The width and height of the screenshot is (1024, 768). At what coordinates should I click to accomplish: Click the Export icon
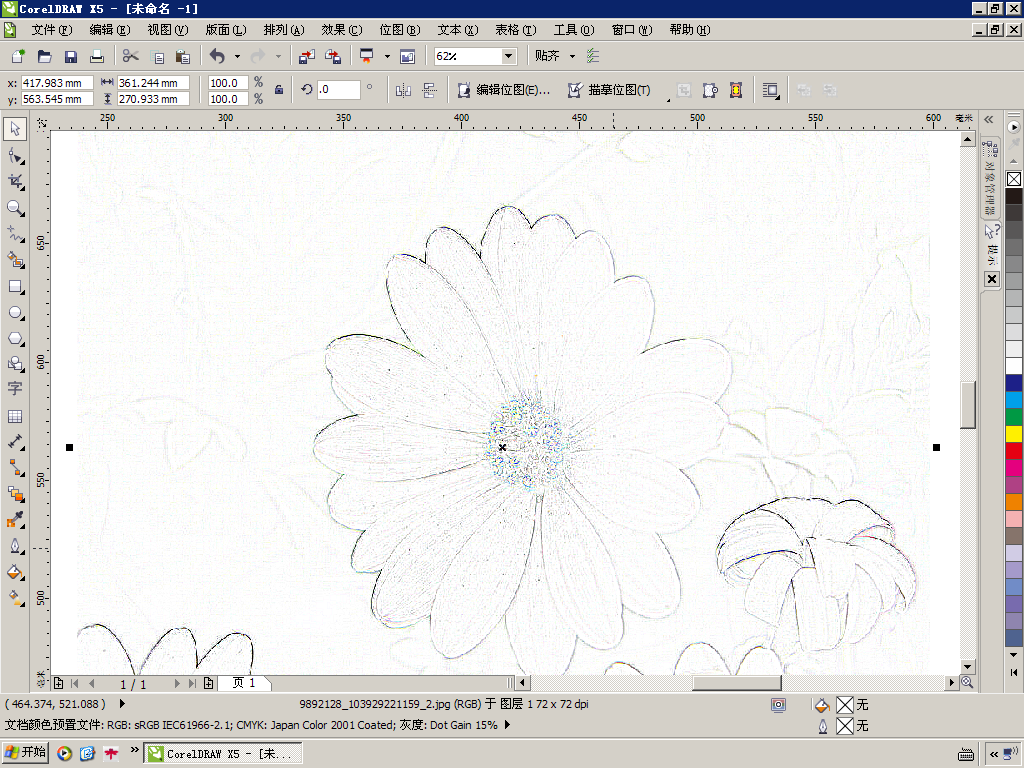333,56
